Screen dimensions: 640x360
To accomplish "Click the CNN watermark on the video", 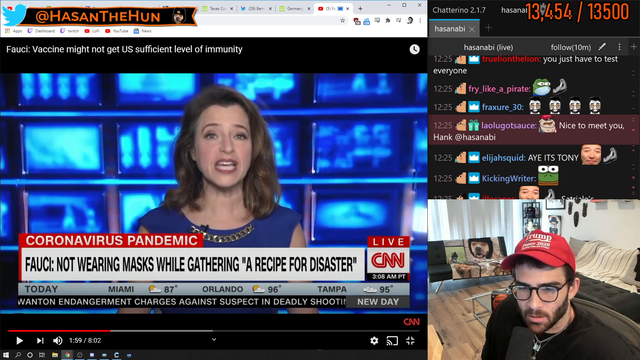I will click(411, 322).
